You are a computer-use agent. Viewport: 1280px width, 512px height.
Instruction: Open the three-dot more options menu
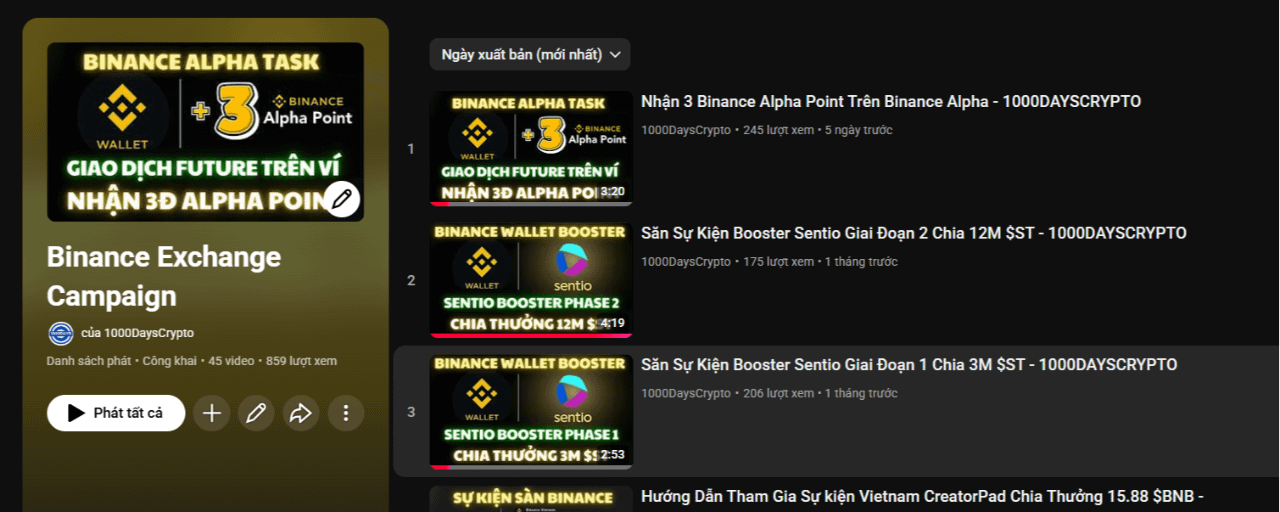346,413
